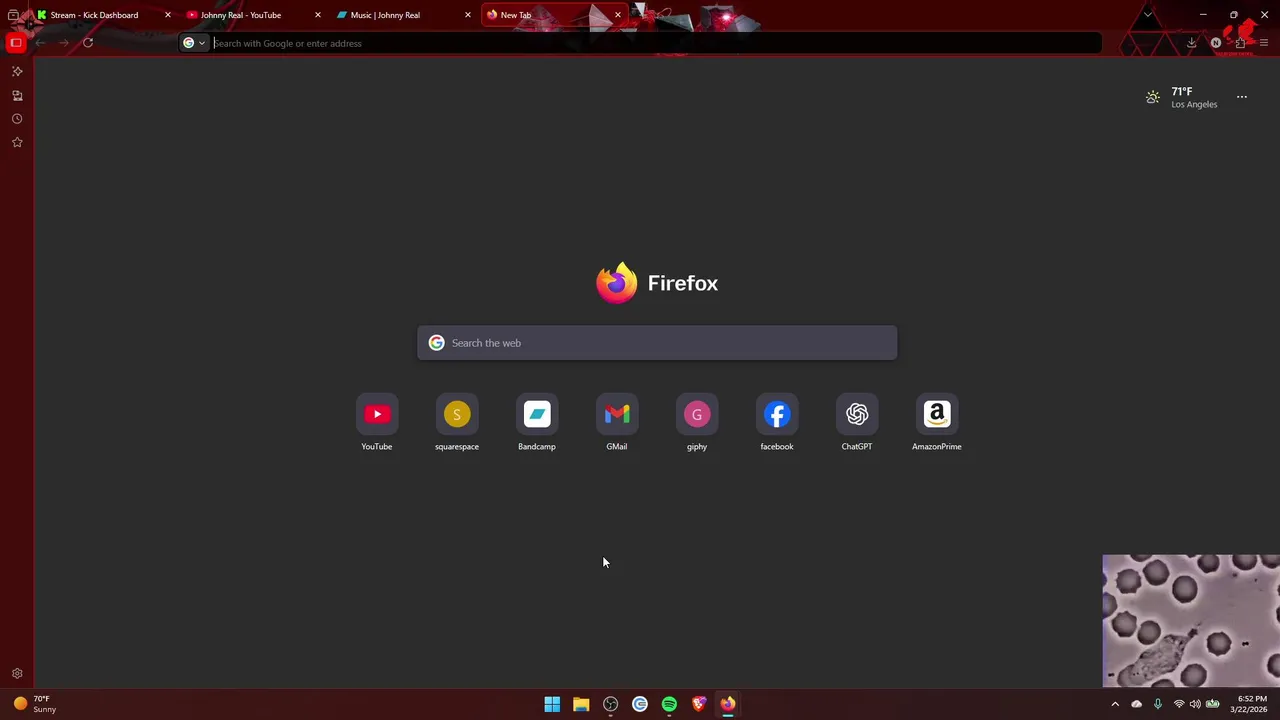Image resolution: width=1280 pixels, height=720 pixels.
Task: Open File Explorer from the taskbar
Action: pyautogui.click(x=581, y=704)
